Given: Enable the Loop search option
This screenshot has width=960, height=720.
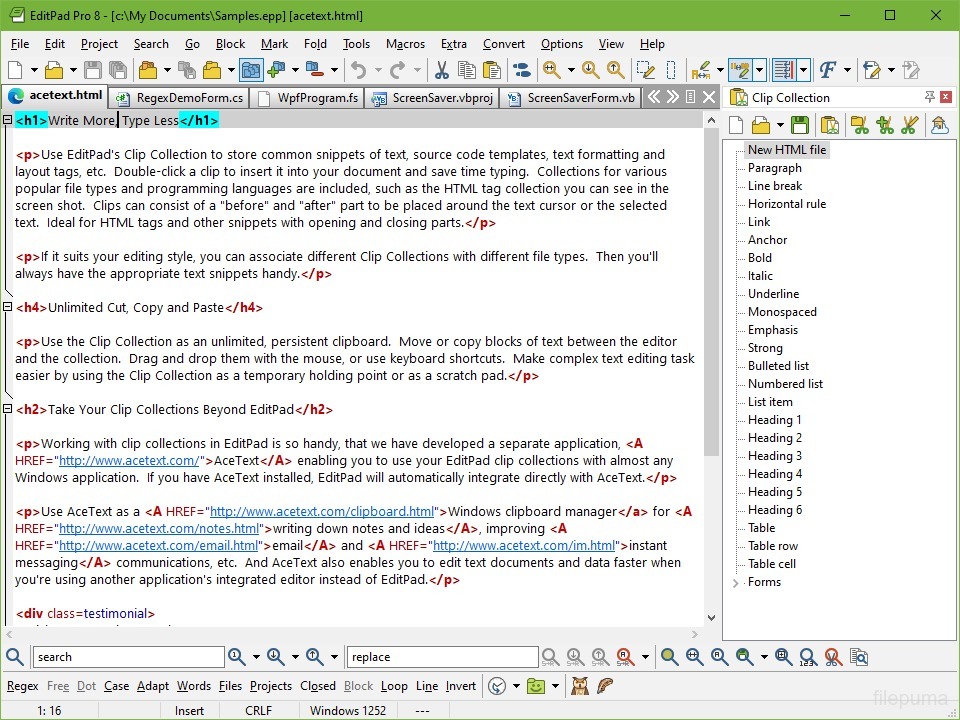Looking at the screenshot, I should [x=394, y=686].
